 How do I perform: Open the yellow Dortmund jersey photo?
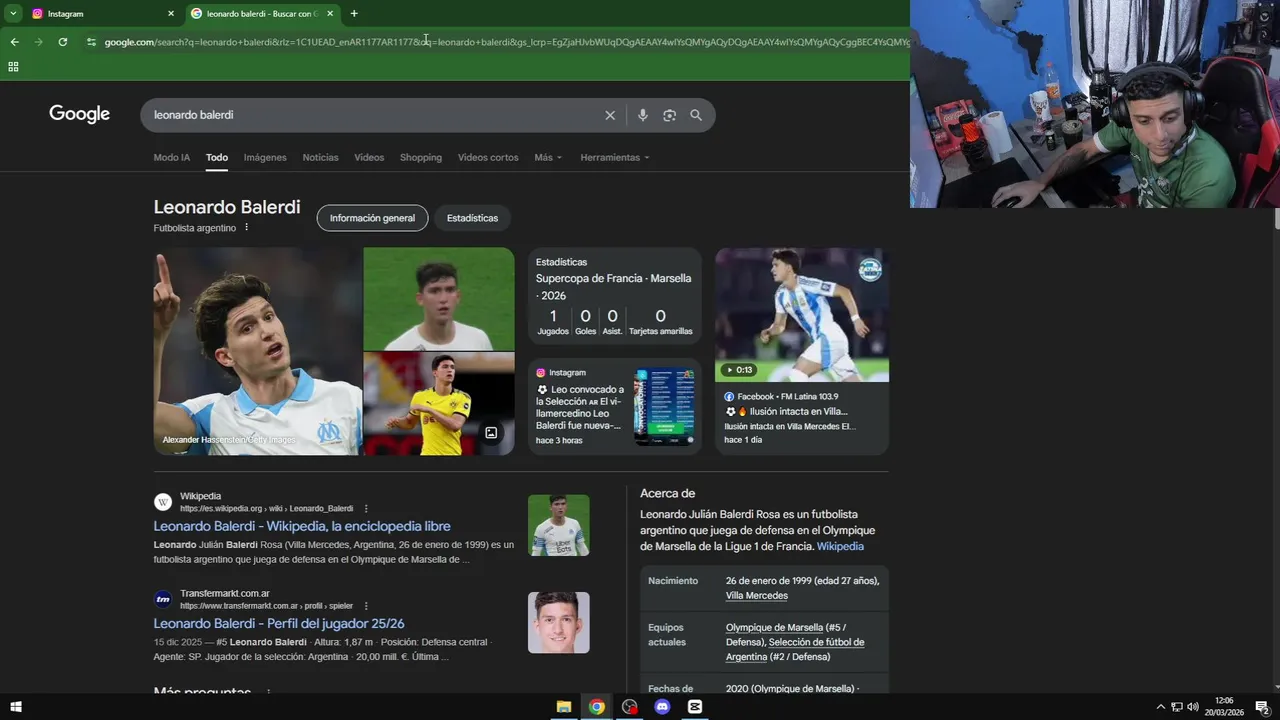pos(438,404)
